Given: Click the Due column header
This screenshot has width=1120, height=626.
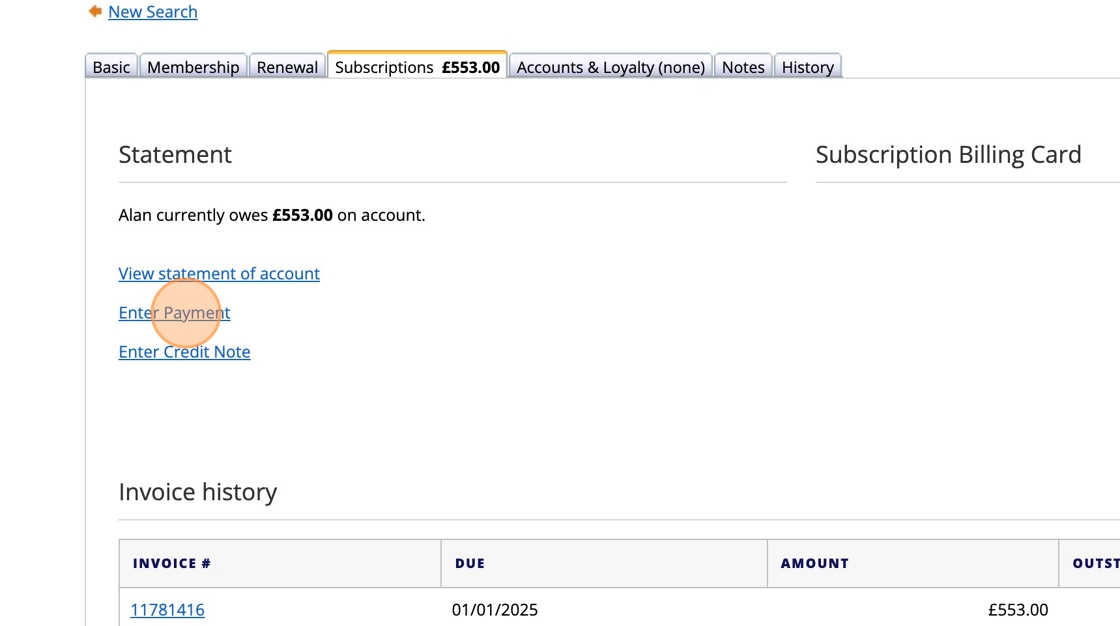Looking at the screenshot, I should [470, 563].
